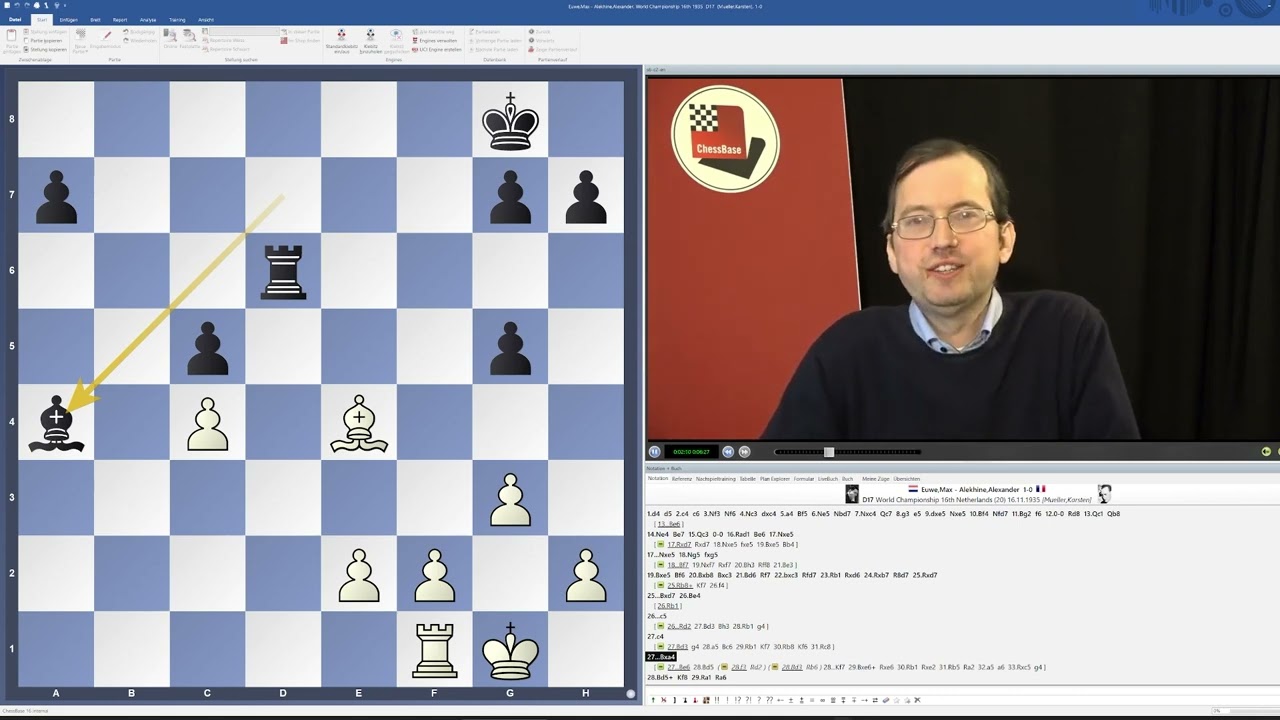
Task: Open the position search dropdown box
Action: pyautogui.click(x=243, y=31)
